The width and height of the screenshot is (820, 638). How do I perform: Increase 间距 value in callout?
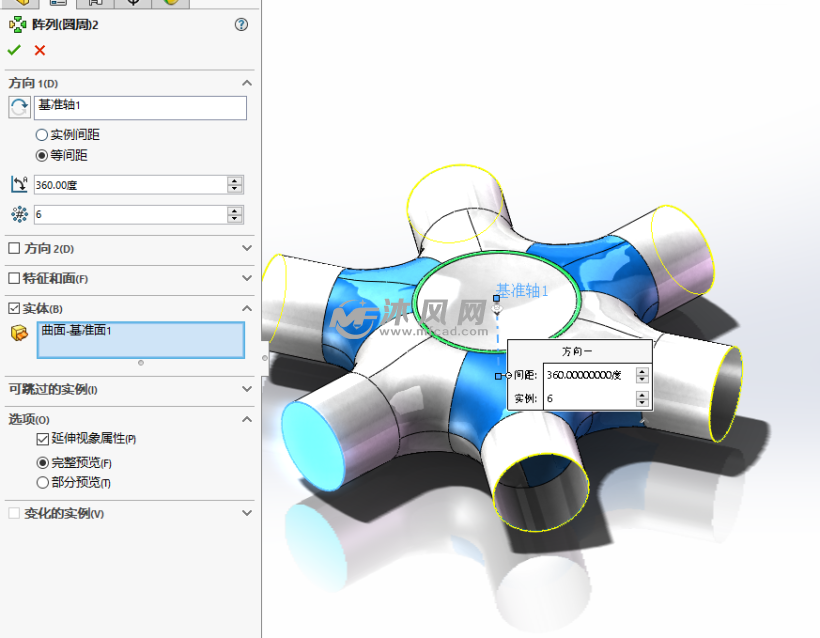pos(642,371)
